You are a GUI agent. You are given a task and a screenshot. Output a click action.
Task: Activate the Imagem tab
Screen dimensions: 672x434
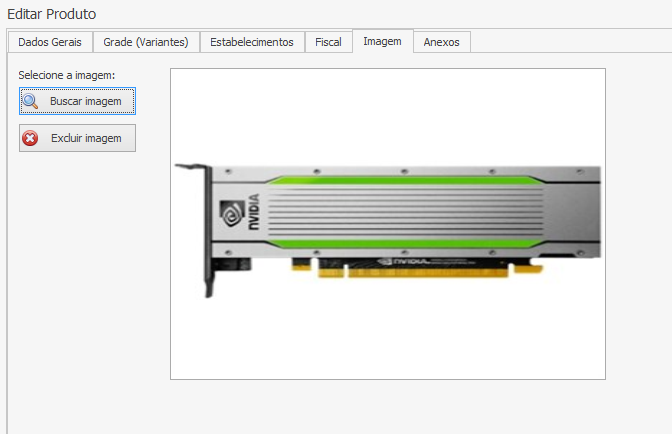pyautogui.click(x=382, y=41)
